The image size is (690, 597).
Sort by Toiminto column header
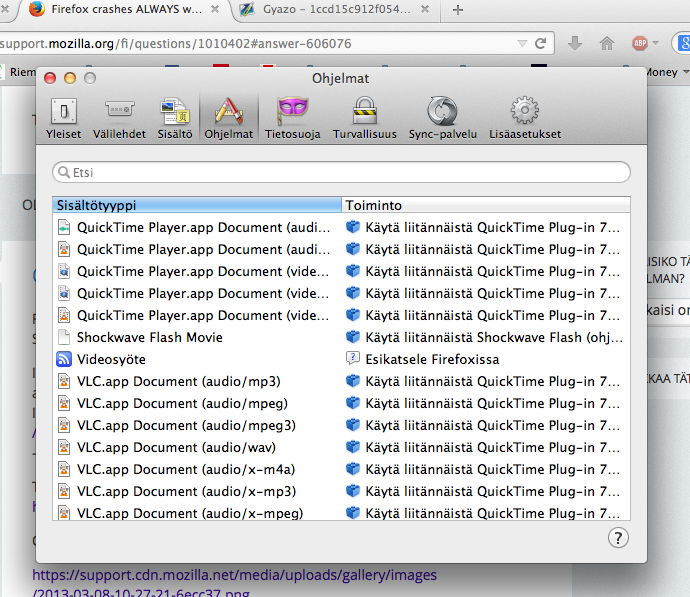coord(486,205)
